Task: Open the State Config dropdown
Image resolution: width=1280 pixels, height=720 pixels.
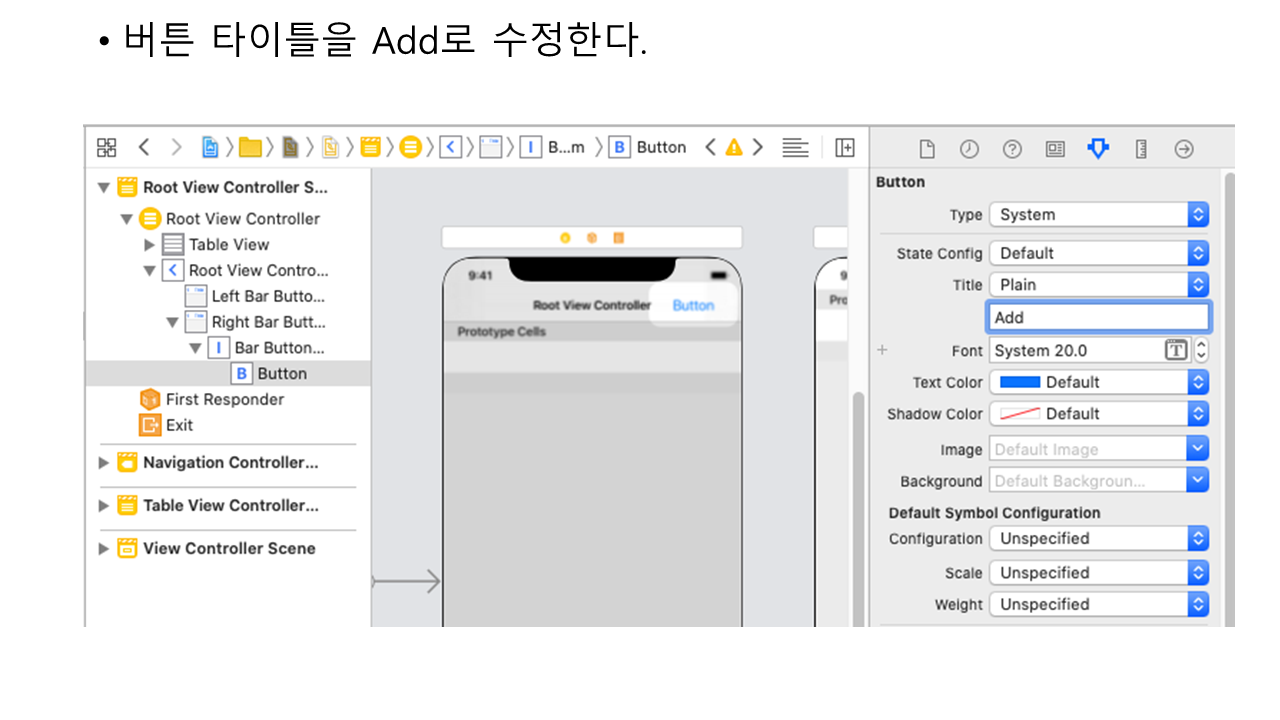Action: pyautogui.click(x=1098, y=254)
